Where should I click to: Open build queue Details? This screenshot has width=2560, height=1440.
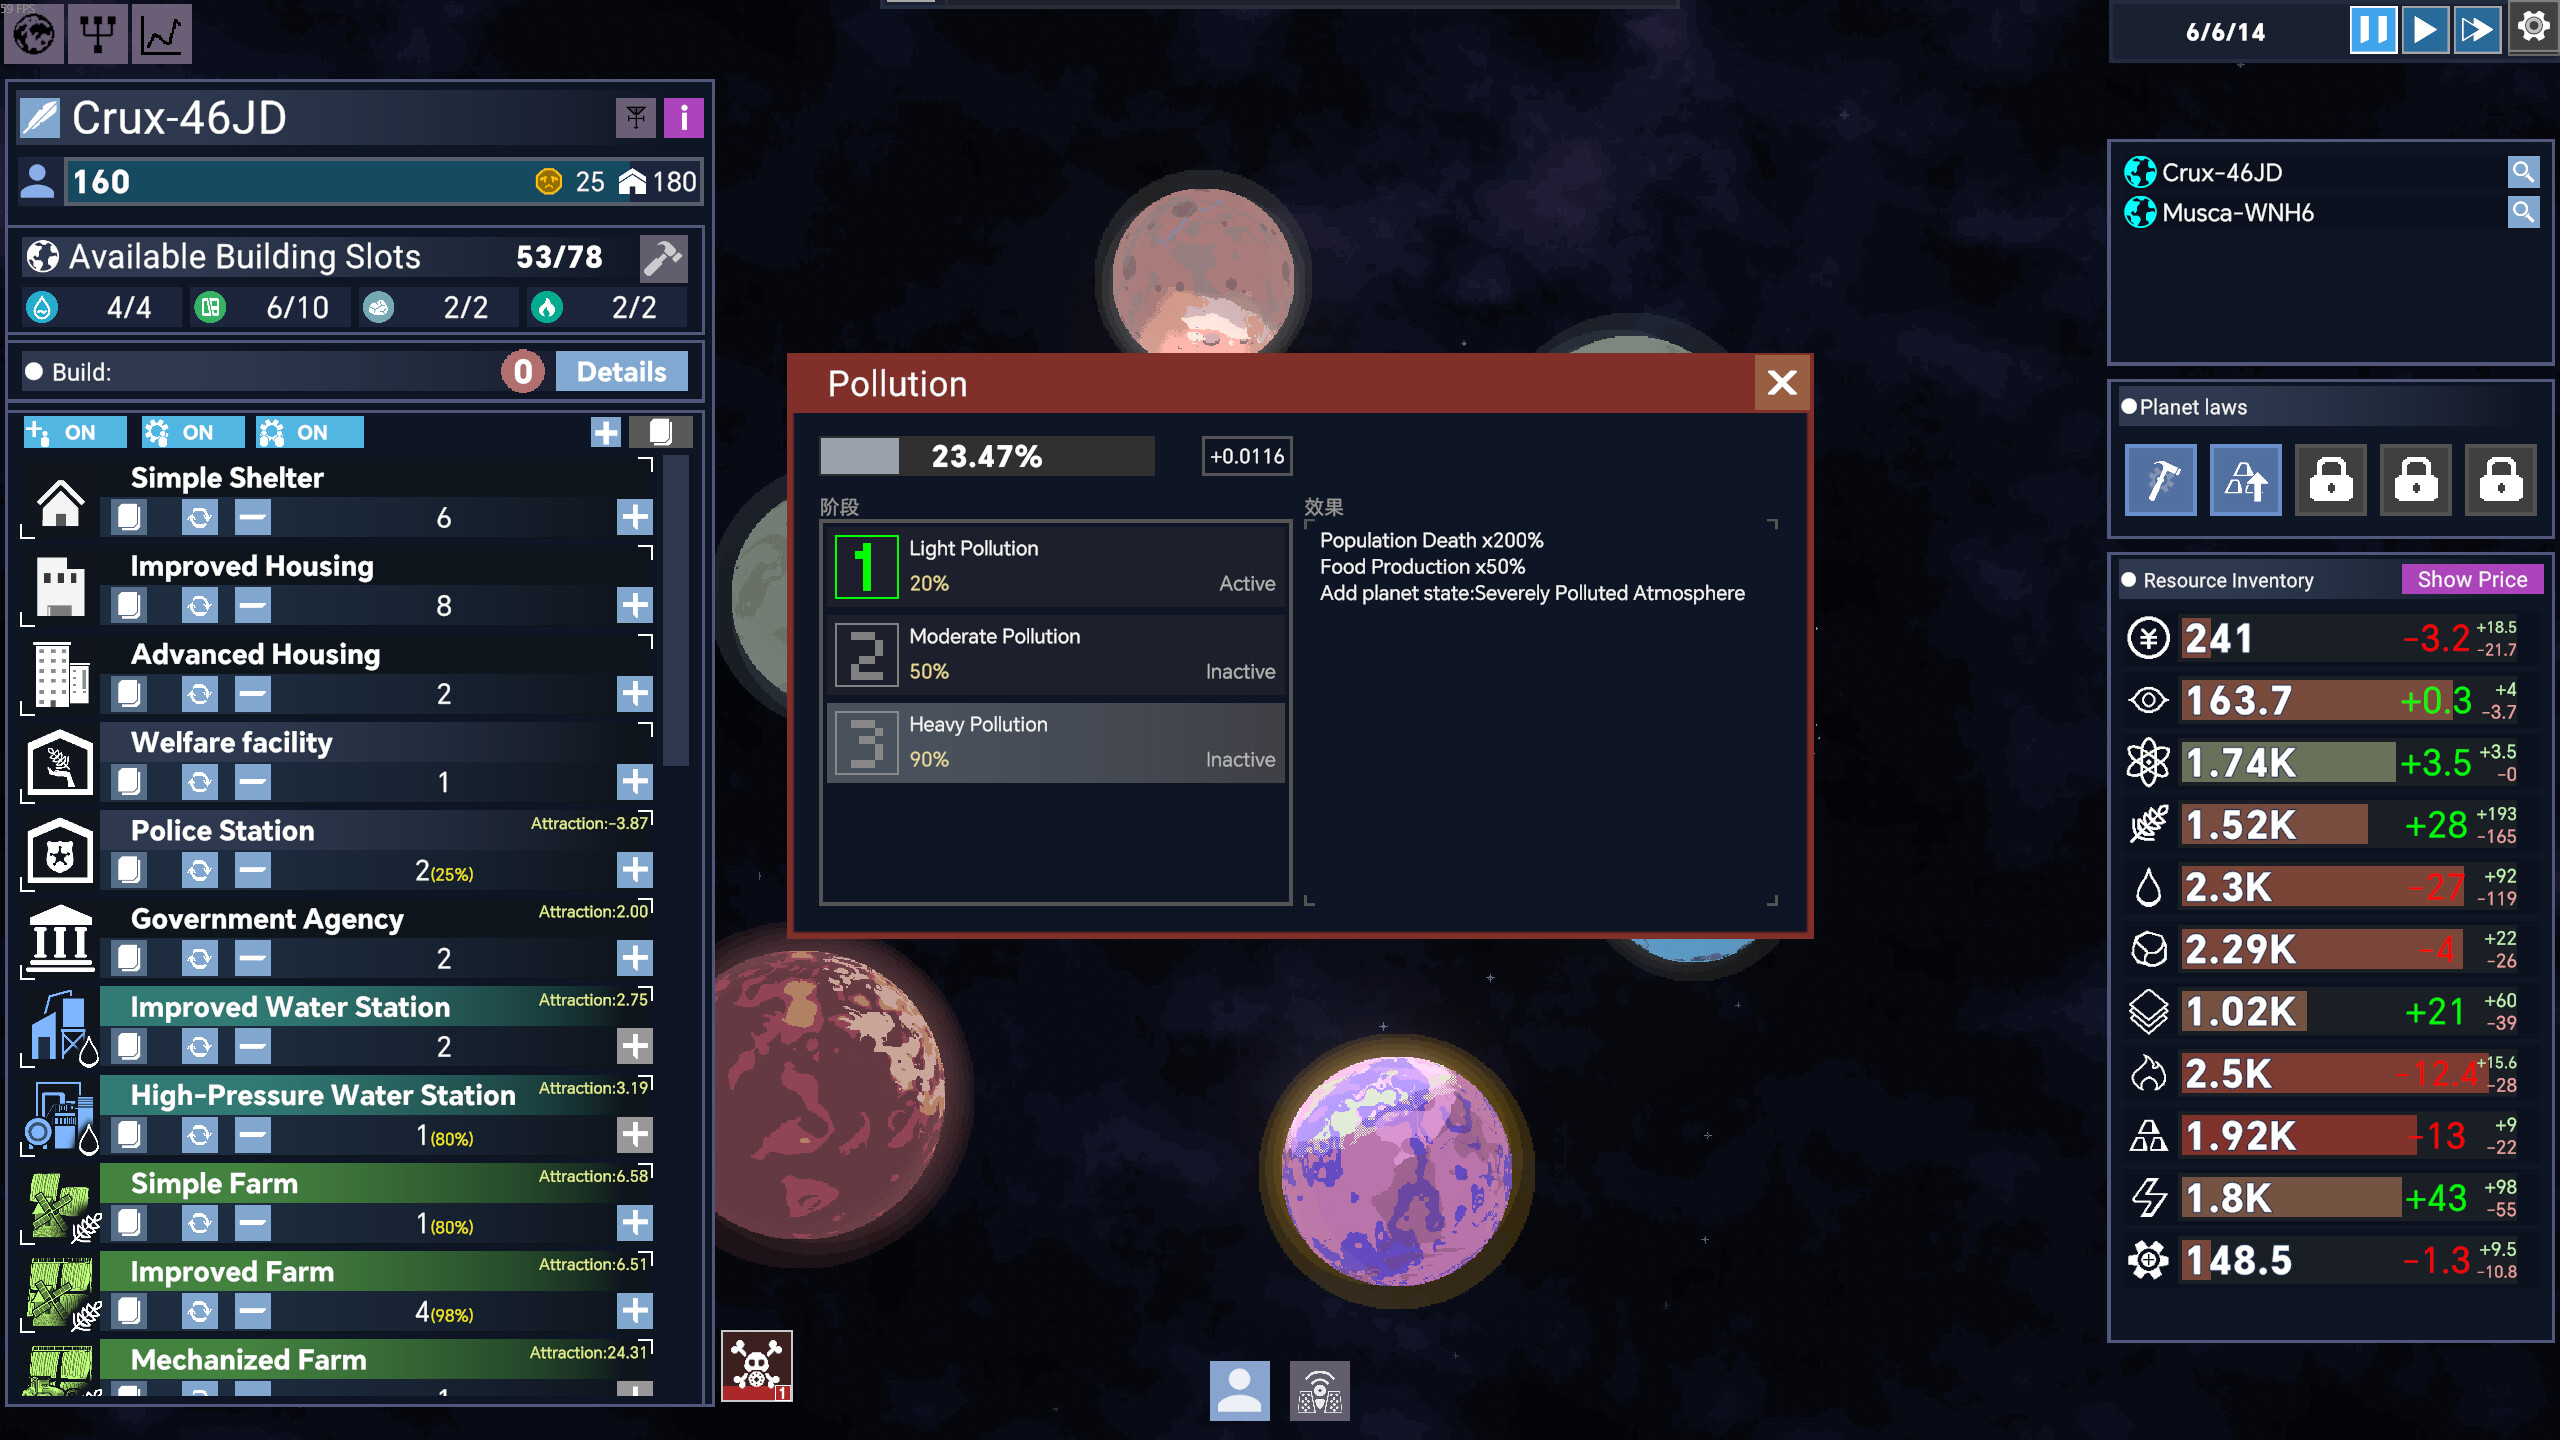coord(621,372)
